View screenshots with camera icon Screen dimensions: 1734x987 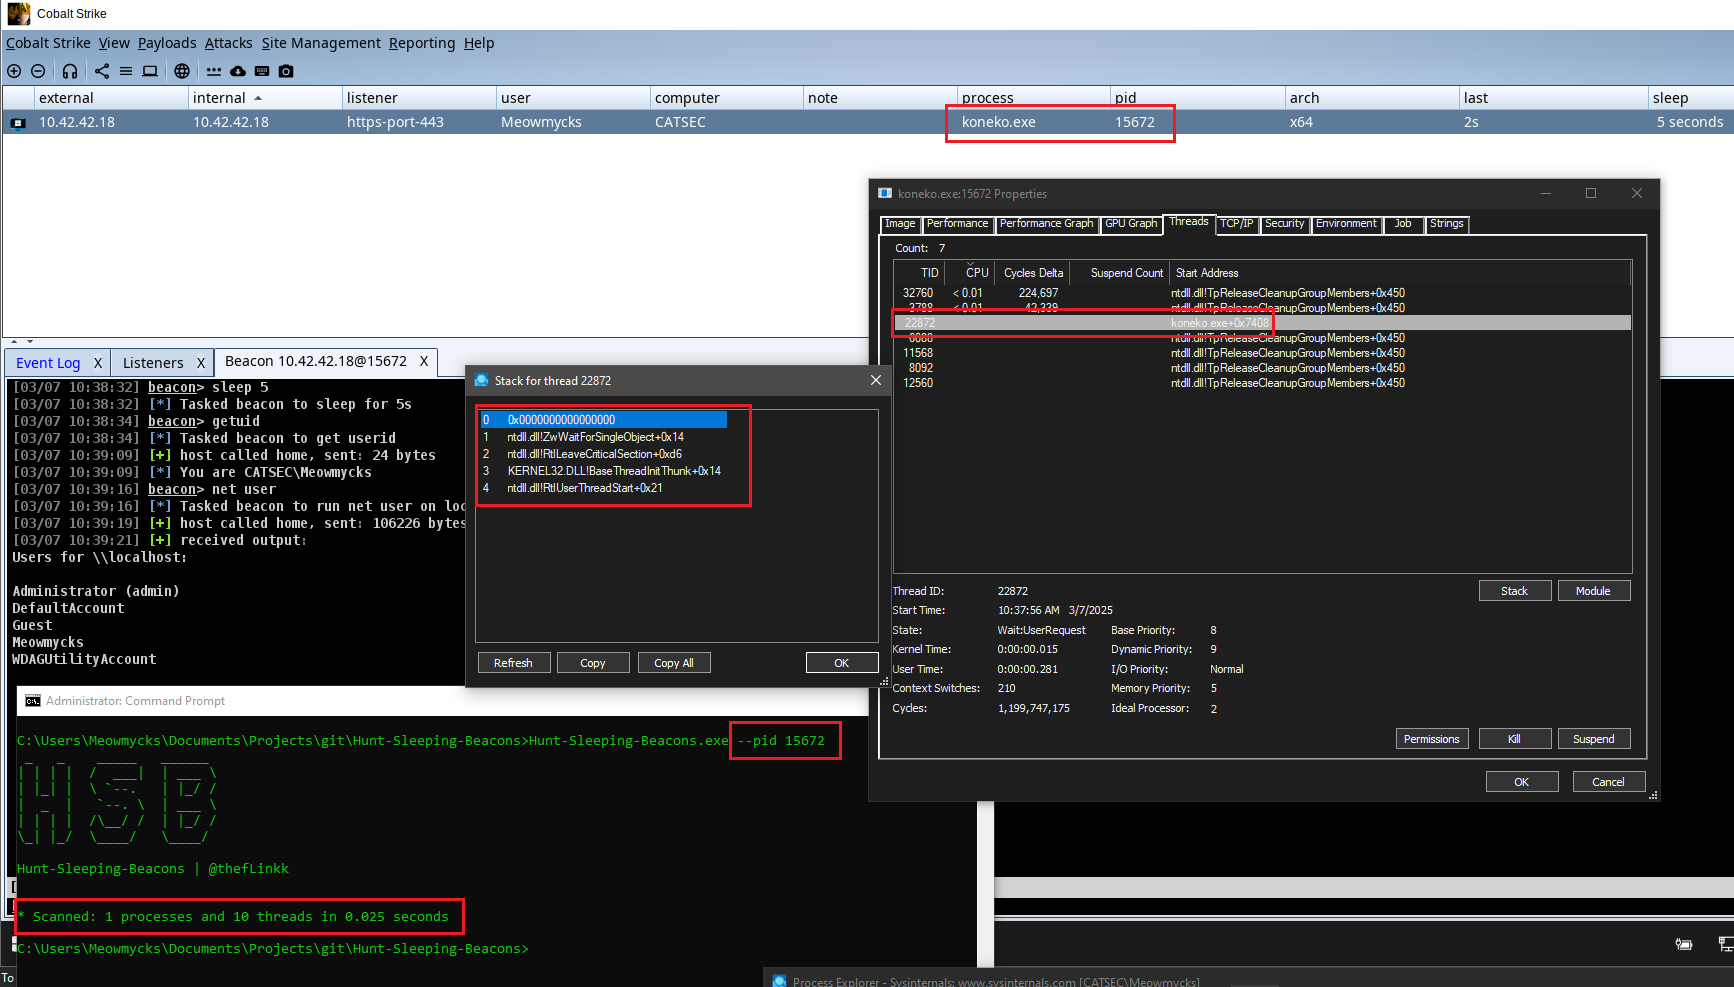coord(286,71)
